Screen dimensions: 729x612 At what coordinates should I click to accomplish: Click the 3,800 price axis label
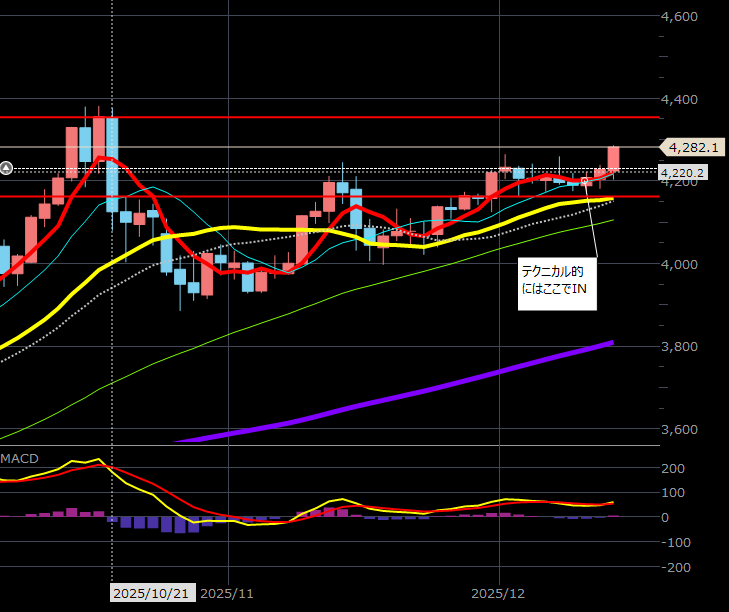click(680, 347)
